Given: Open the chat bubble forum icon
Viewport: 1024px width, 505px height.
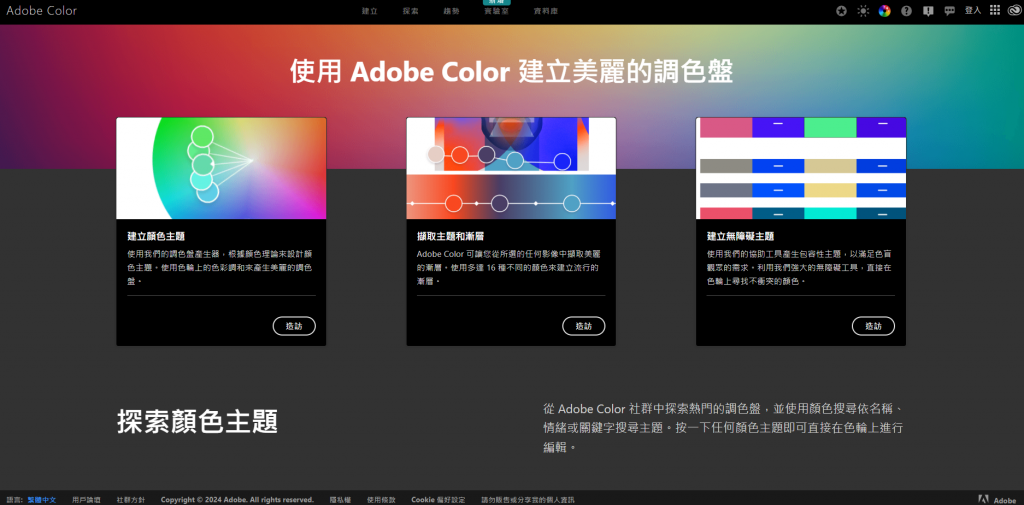Looking at the screenshot, I should coord(950,10).
